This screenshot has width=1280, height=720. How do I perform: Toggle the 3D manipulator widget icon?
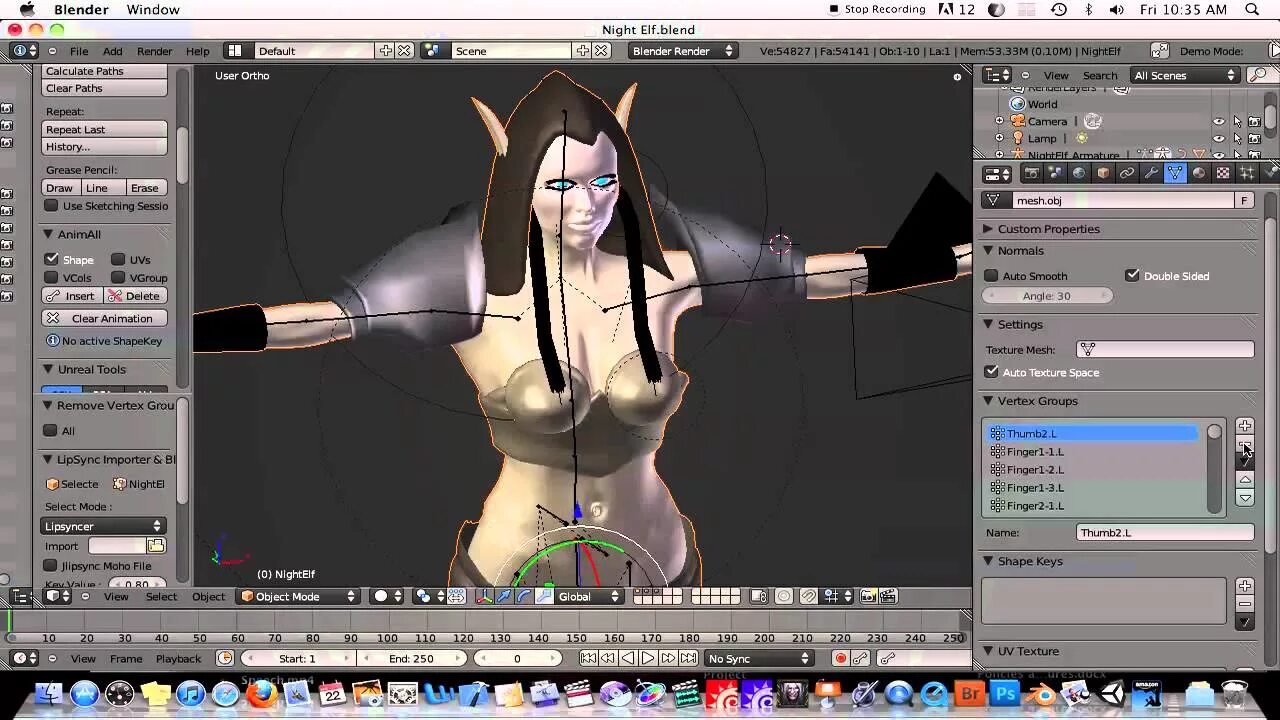pyautogui.click(x=486, y=596)
